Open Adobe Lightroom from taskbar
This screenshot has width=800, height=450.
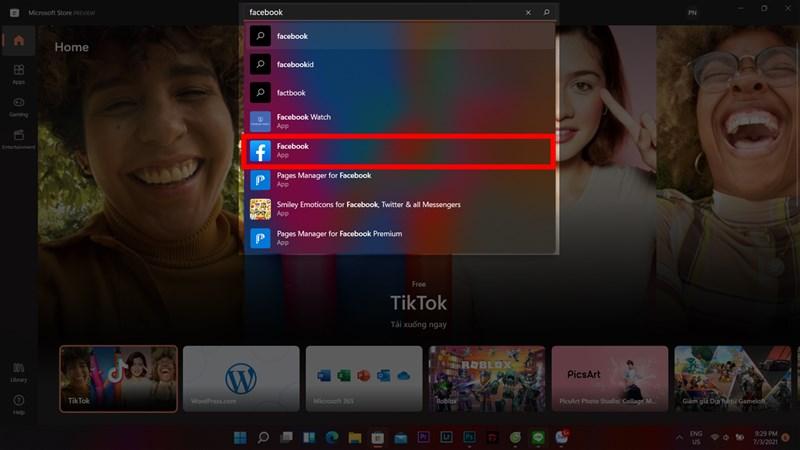coord(446,437)
